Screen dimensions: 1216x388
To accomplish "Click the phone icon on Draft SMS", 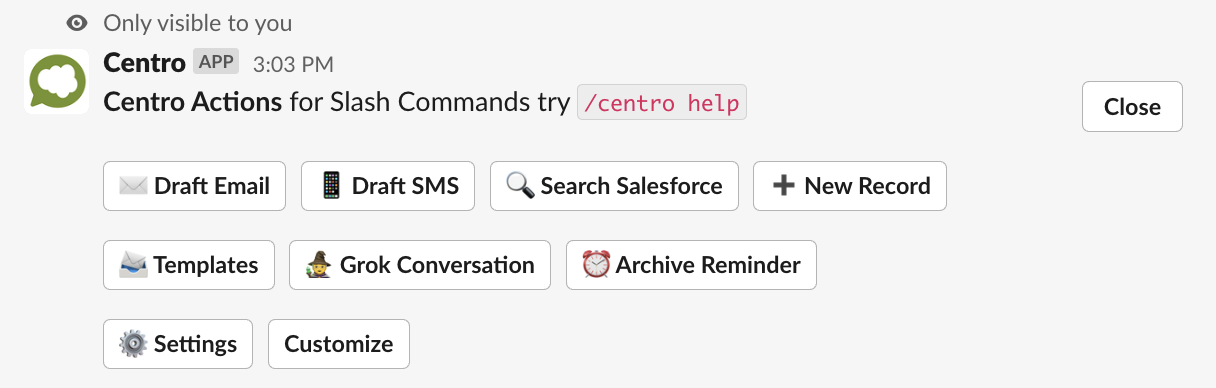I will coord(331,186).
